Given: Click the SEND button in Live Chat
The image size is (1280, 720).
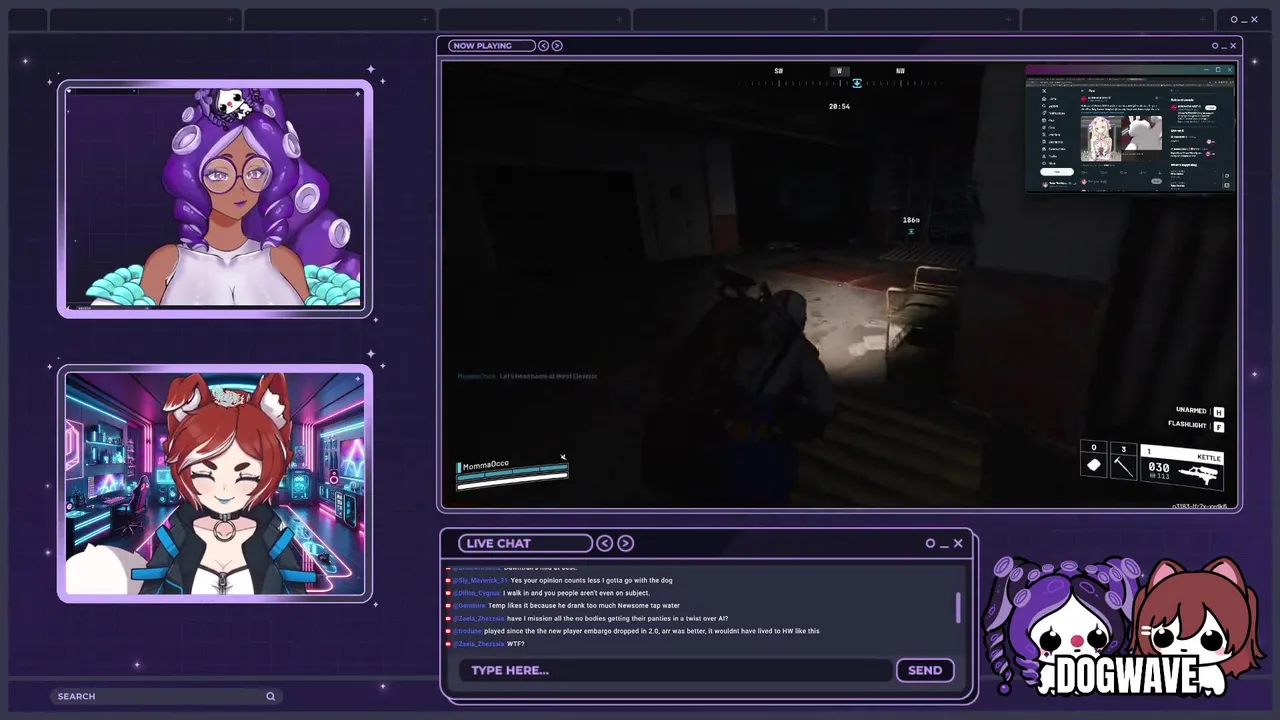Looking at the screenshot, I should [x=925, y=670].
